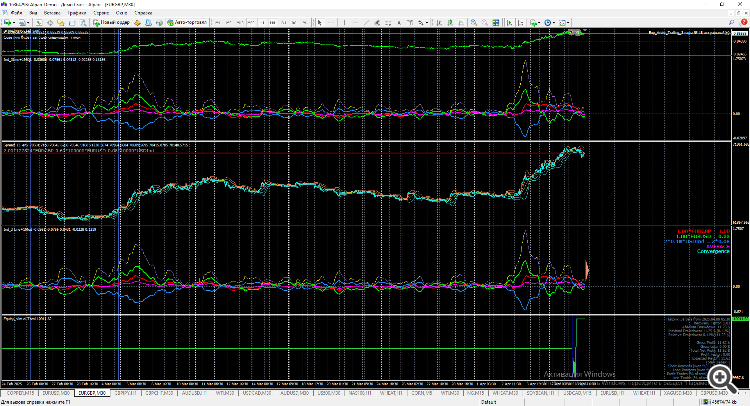Switch to the NAS100,H1 chart tab

pyautogui.click(x=360, y=393)
